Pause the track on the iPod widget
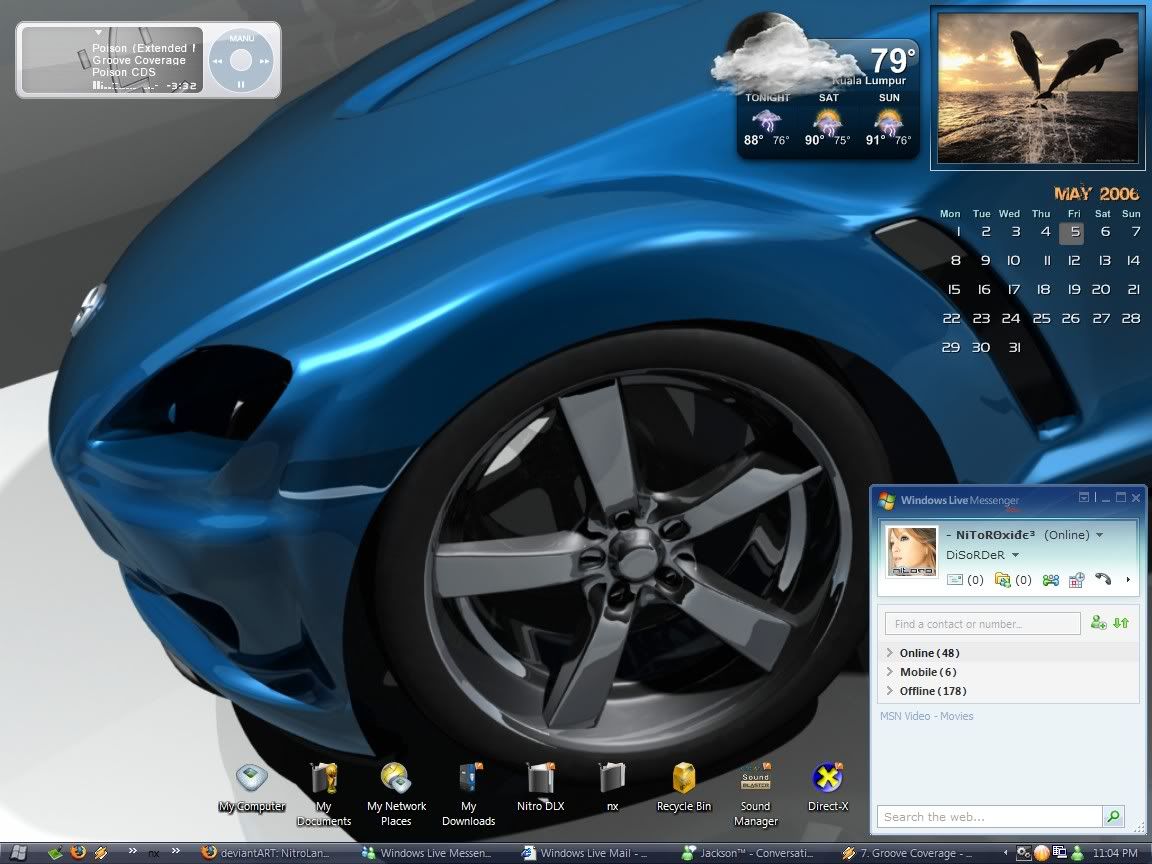 click(x=241, y=85)
